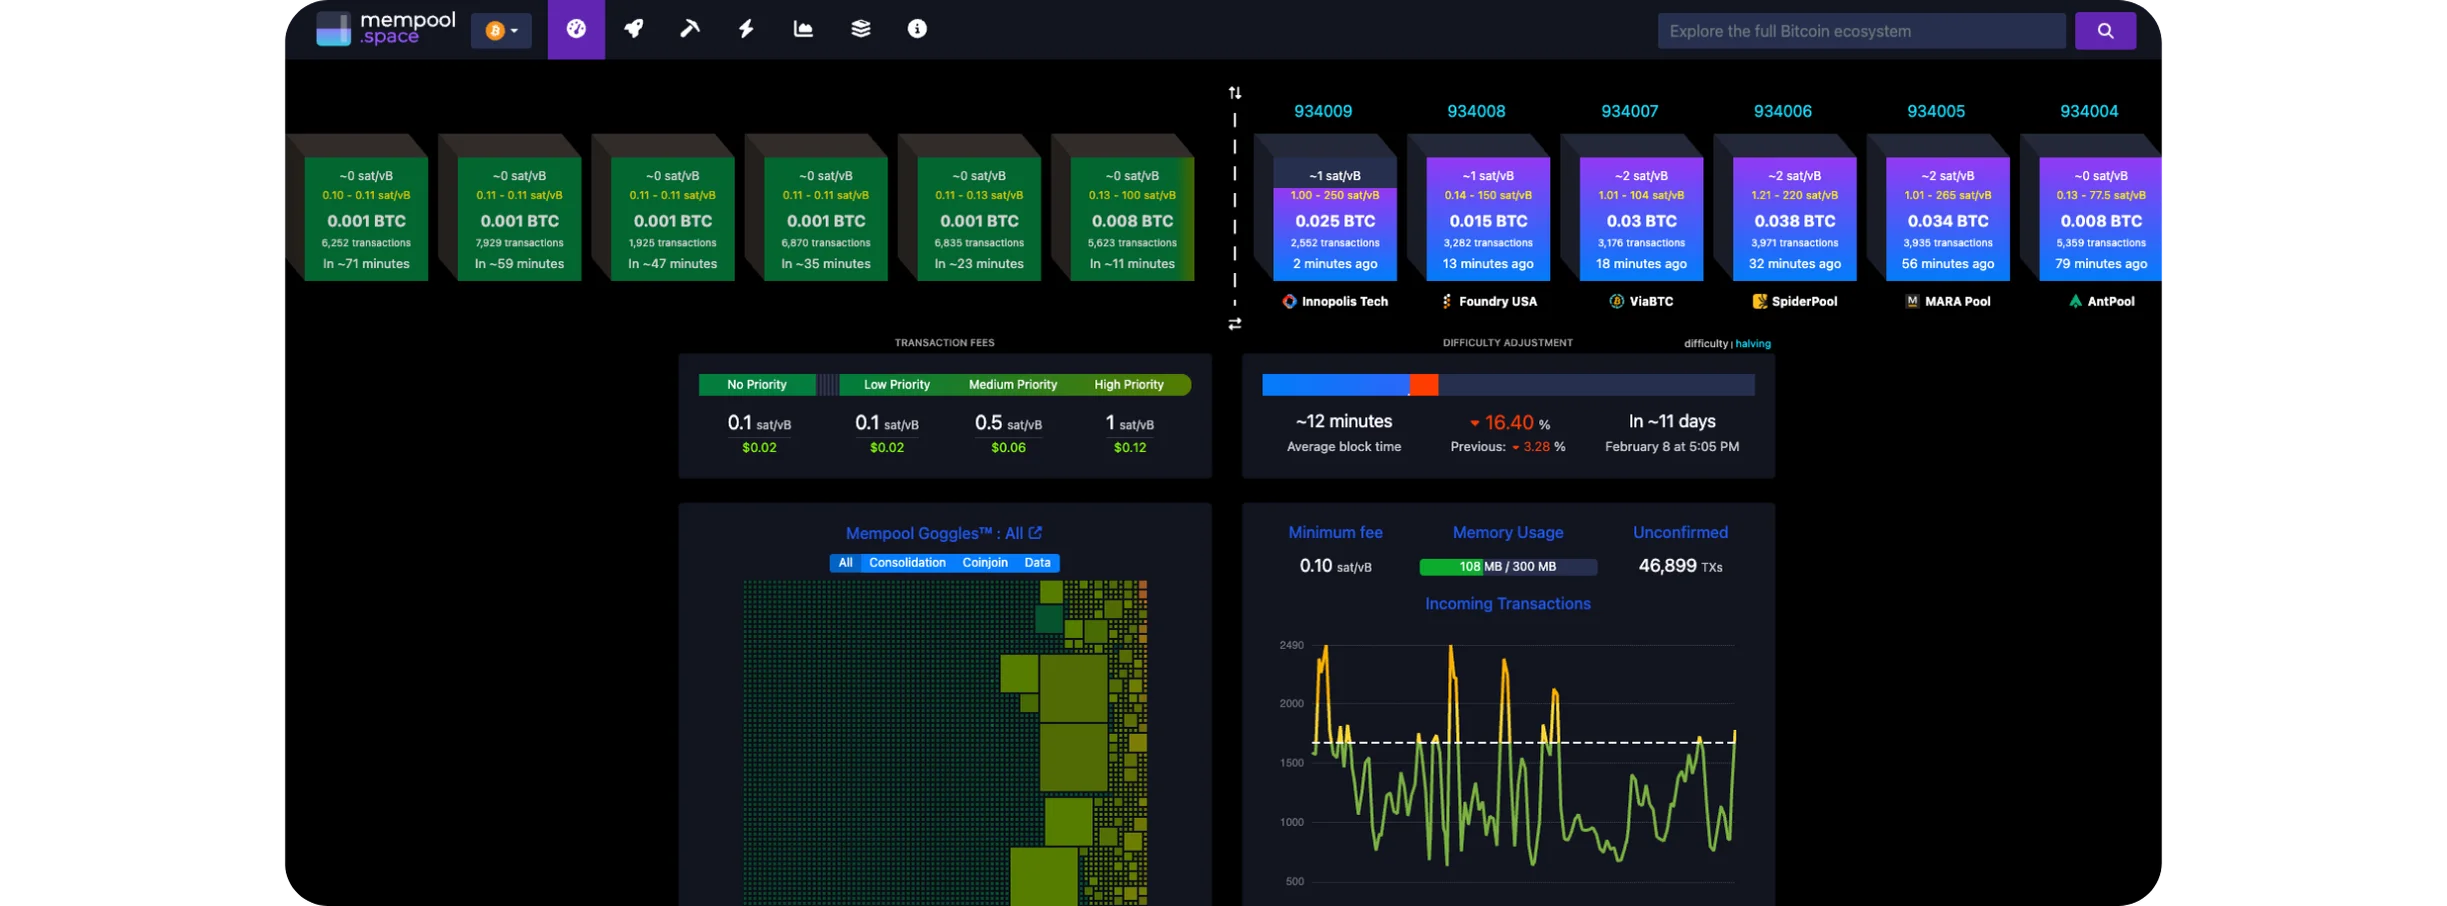Focus the Explore Bitcoin ecosystem search field
2447x906 pixels.
coord(1860,31)
